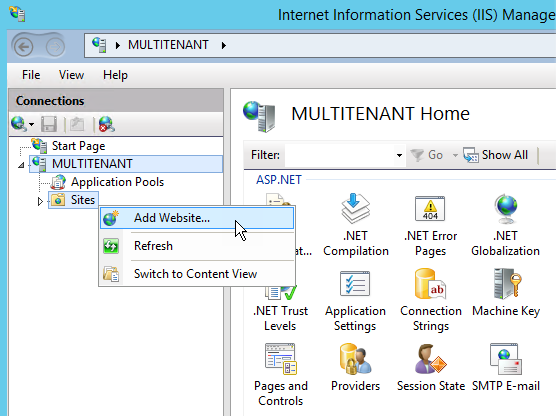Choose Refresh from context menu
Screen dimensions: 556x416
coord(197,246)
